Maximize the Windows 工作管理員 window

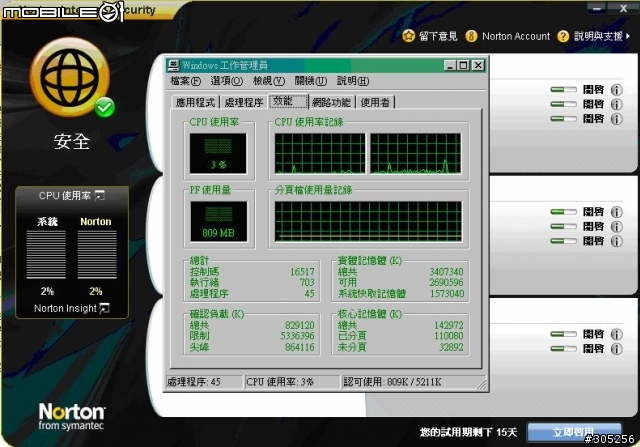pyautogui.click(x=463, y=65)
